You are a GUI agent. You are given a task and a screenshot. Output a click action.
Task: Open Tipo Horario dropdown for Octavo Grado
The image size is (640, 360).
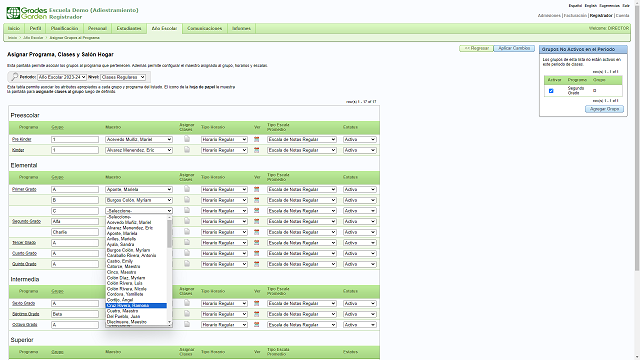tap(224, 325)
